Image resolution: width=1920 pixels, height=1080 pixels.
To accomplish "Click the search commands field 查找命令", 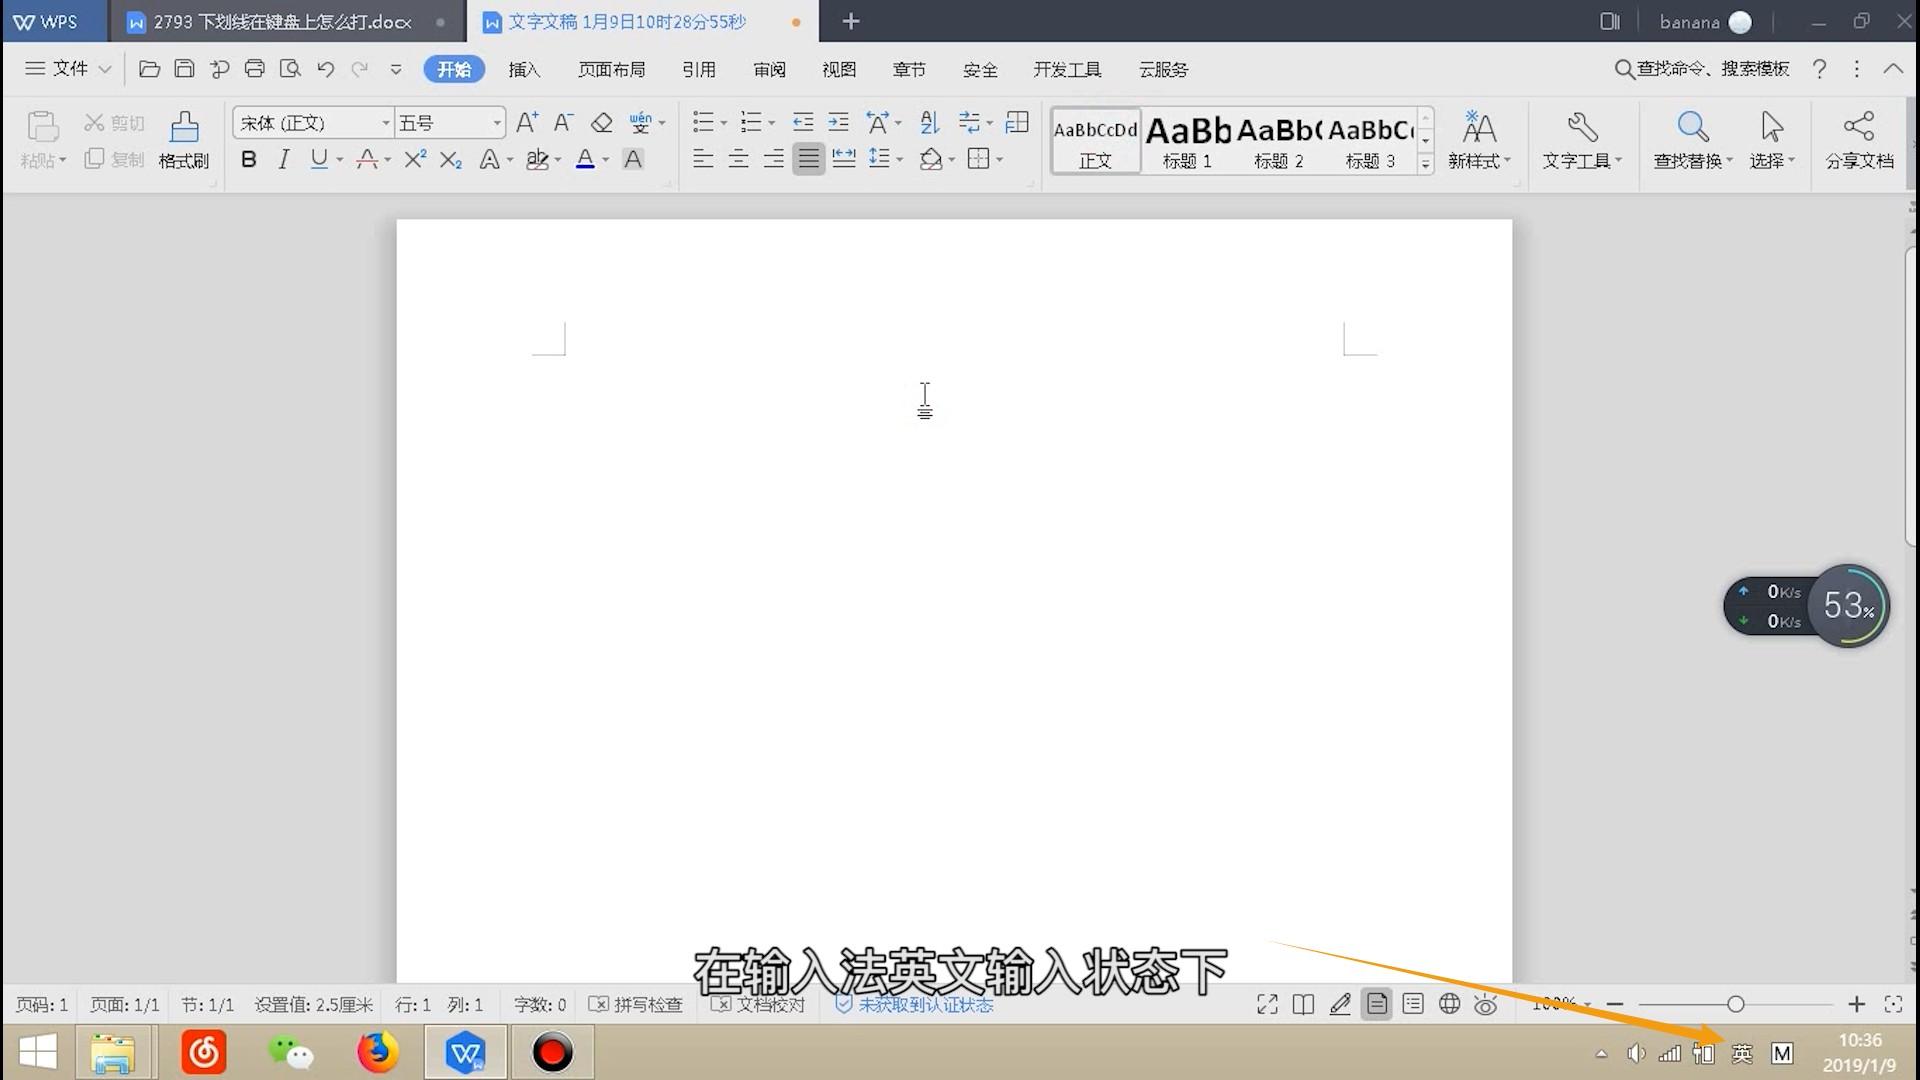I will (x=1702, y=68).
